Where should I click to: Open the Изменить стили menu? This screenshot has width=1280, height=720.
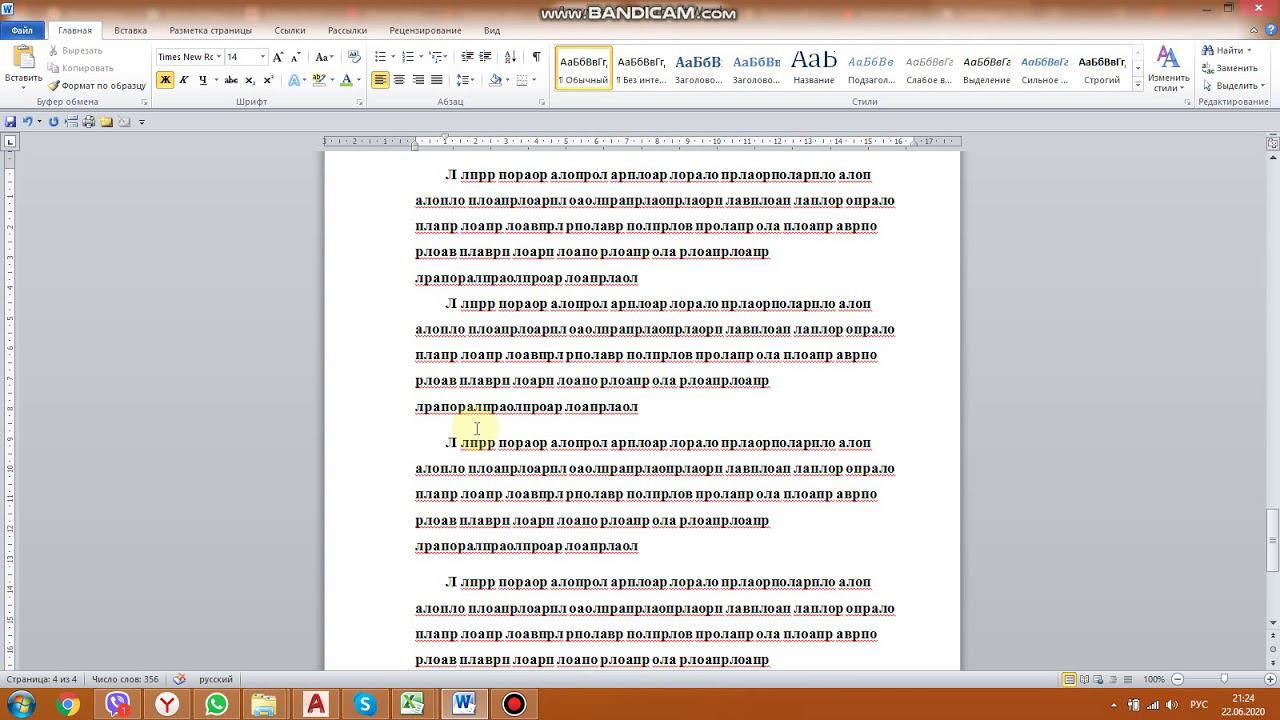(1168, 69)
